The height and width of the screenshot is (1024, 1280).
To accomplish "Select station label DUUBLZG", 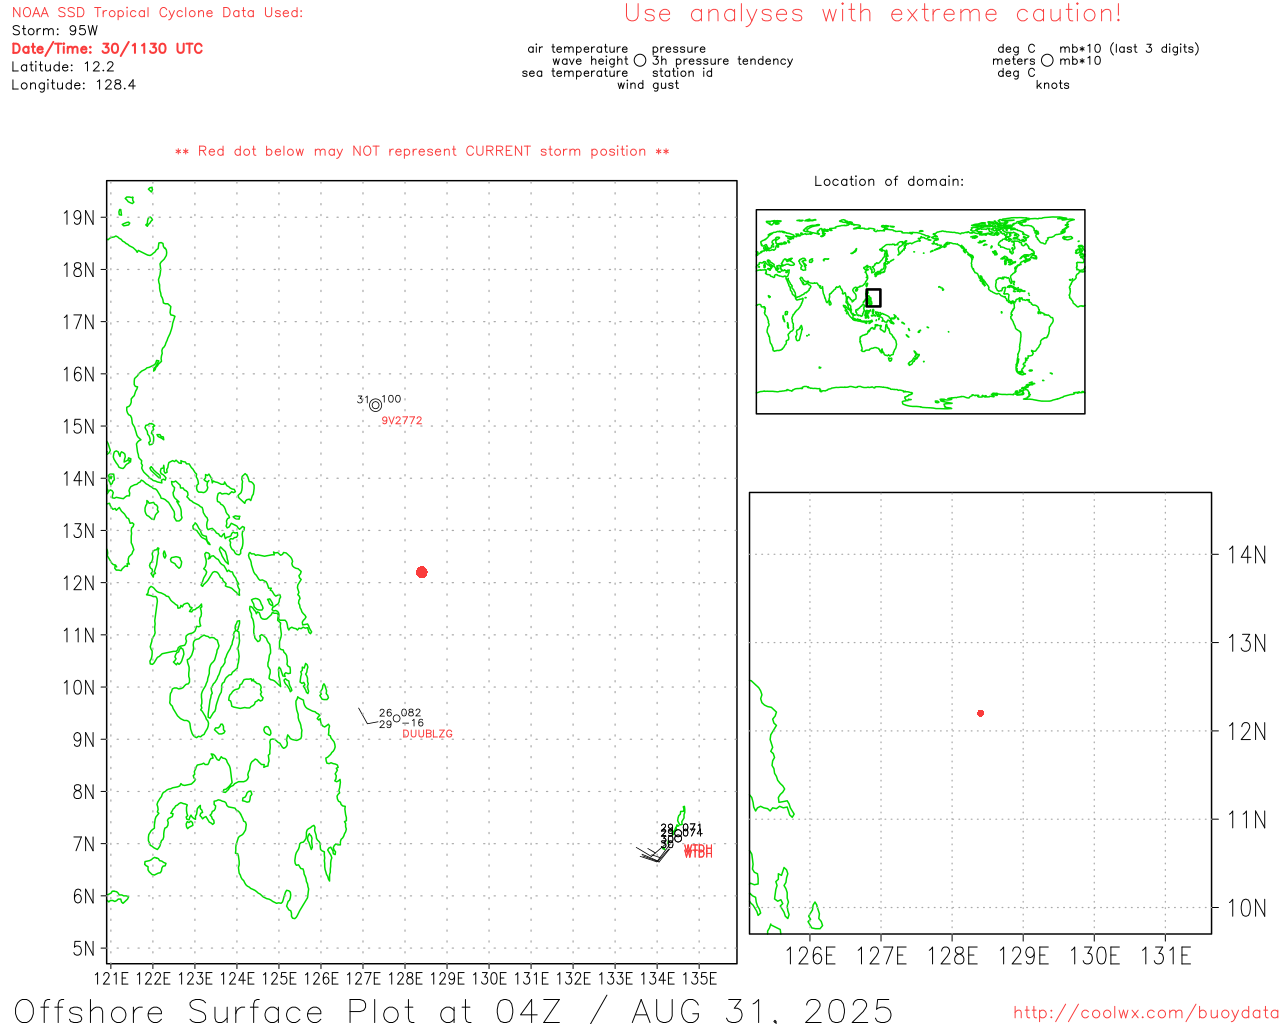I will pyautogui.click(x=427, y=734).
